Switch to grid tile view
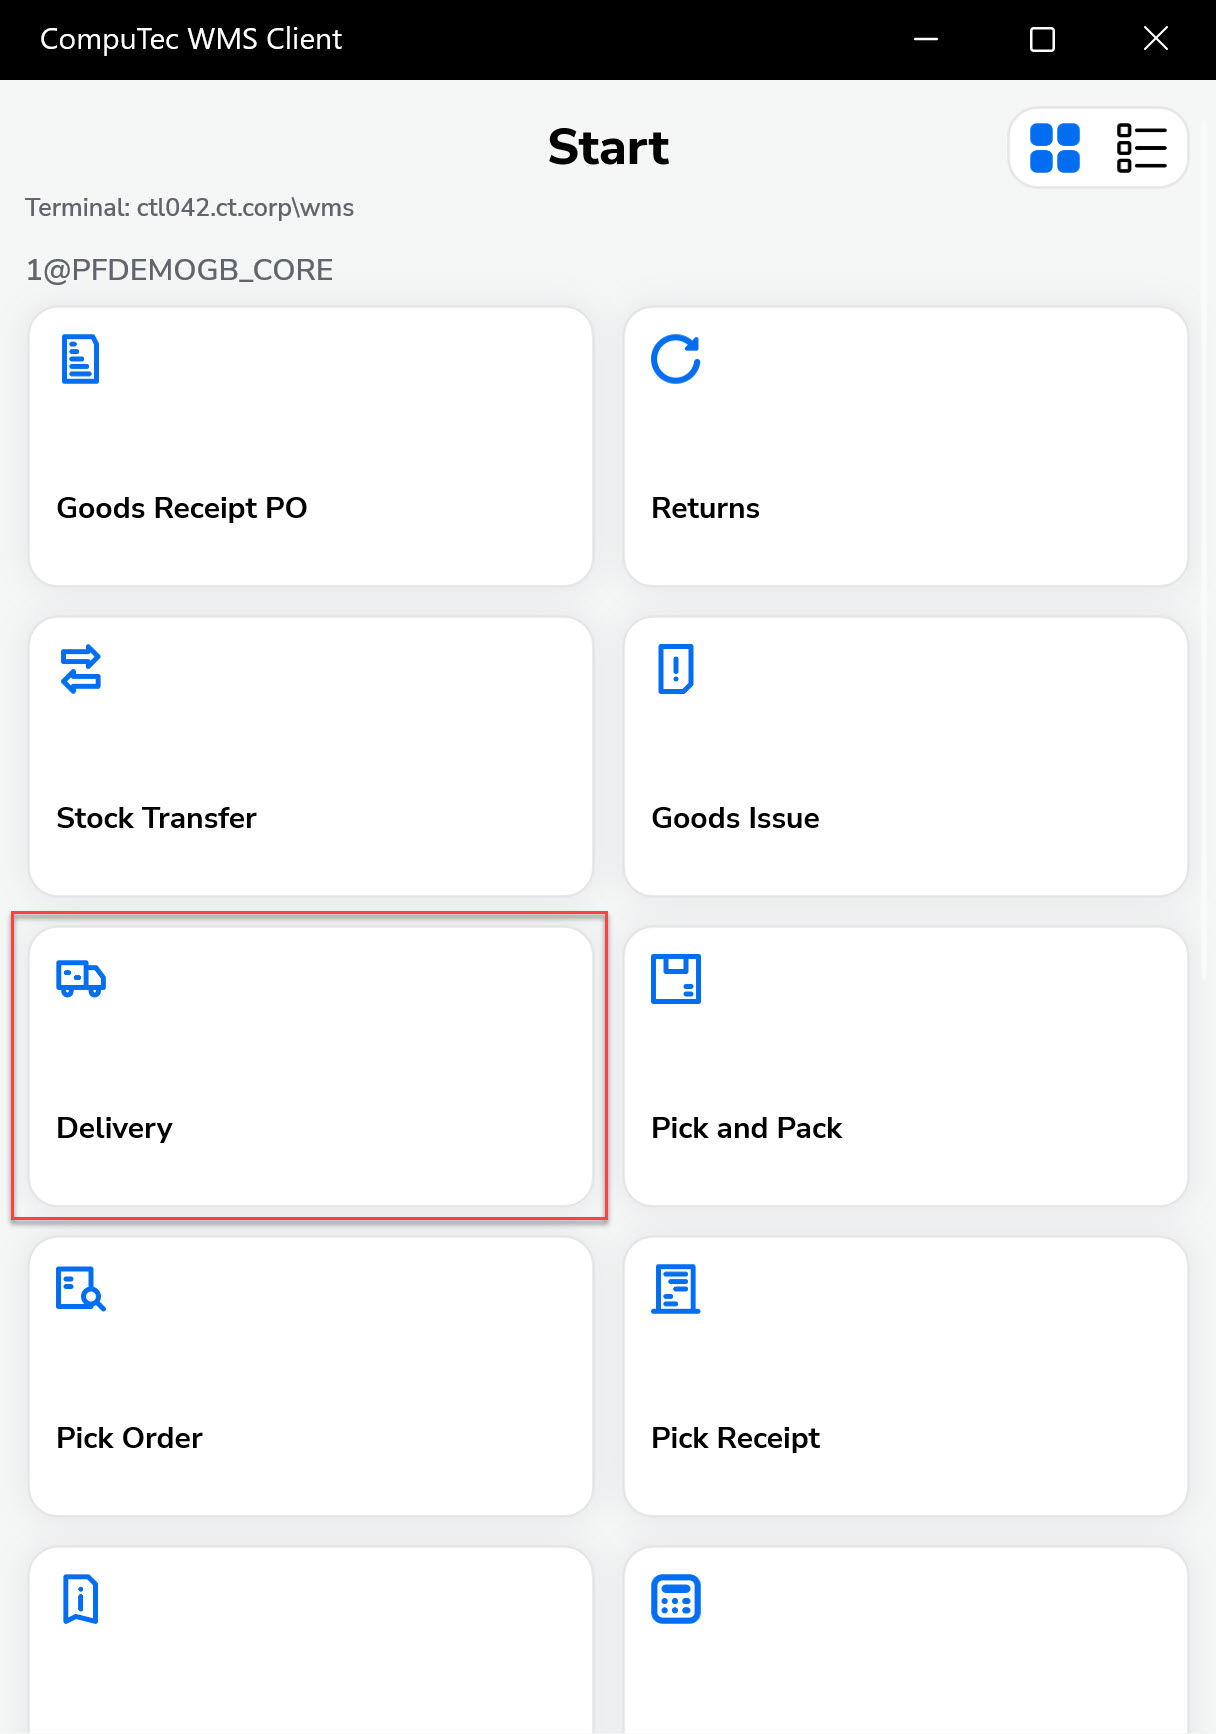 pyautogui.click(x=1055, y=148)
